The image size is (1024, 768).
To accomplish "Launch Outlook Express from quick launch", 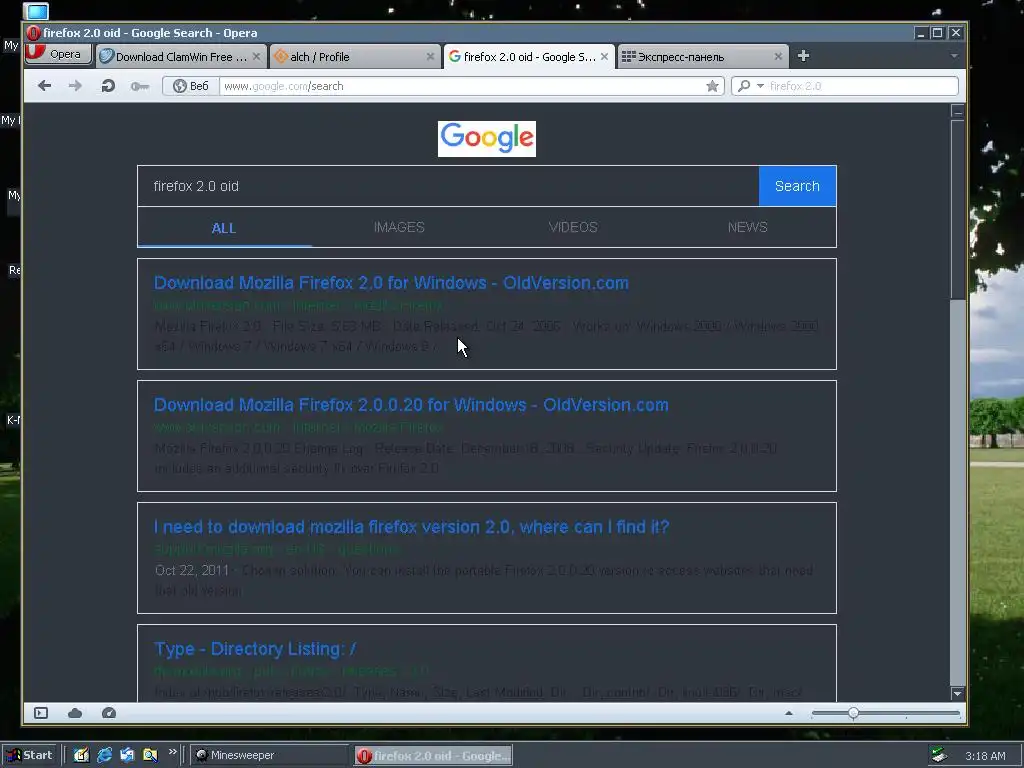I will [x=127, y=755].
